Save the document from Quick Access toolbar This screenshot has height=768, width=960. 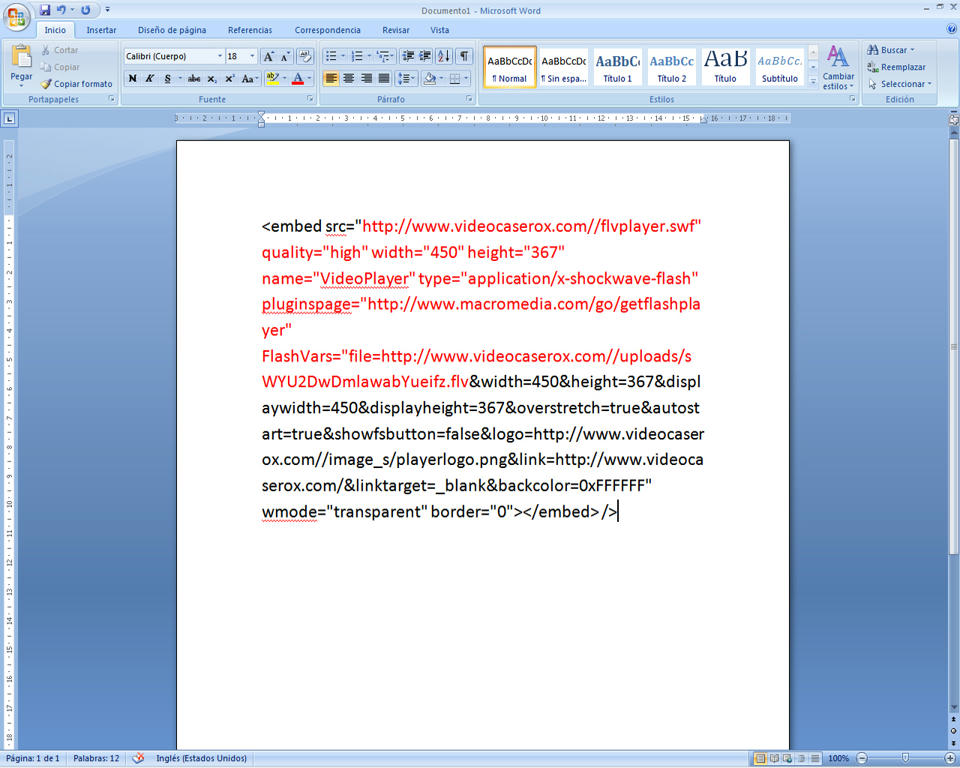click(46, 10)
